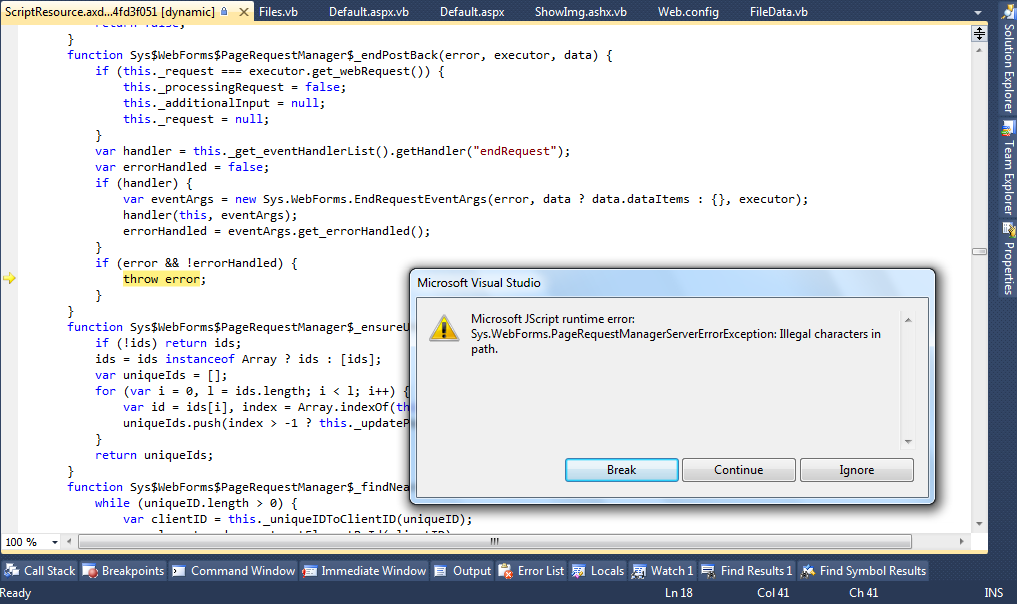The height and width of the screenshot is (604, 1017).
Task: Click the Immediate Window icon
Action: 310,571
